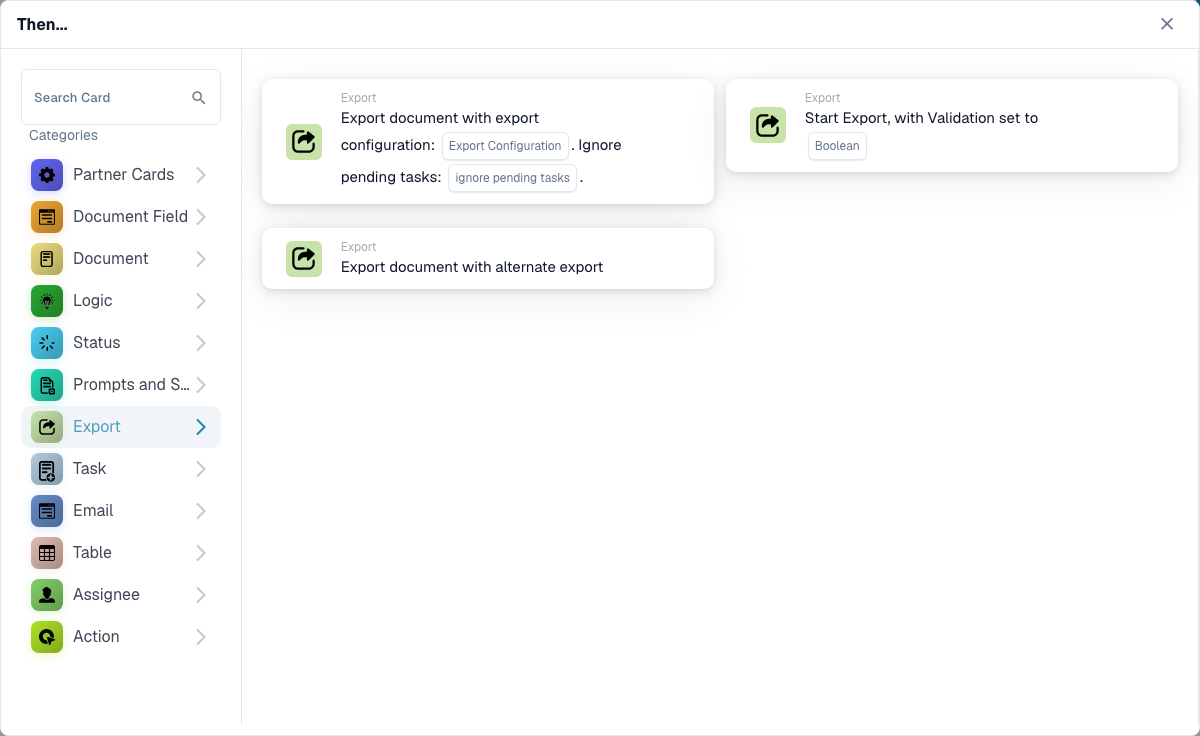This screenshot has height=736, width=1200.
Task: Expand the Table chevron
Action: click(201, 553)
